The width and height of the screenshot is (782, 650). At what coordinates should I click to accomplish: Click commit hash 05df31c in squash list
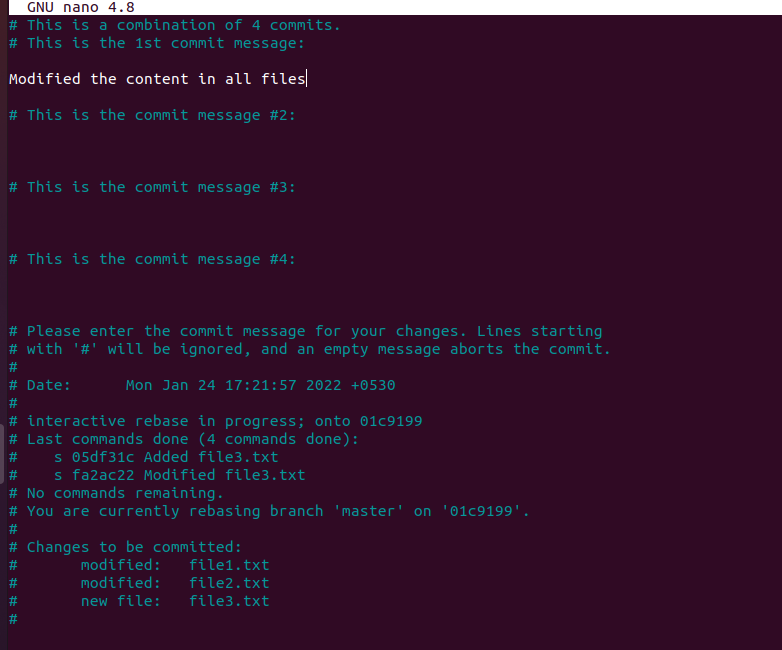pos(103,457)
